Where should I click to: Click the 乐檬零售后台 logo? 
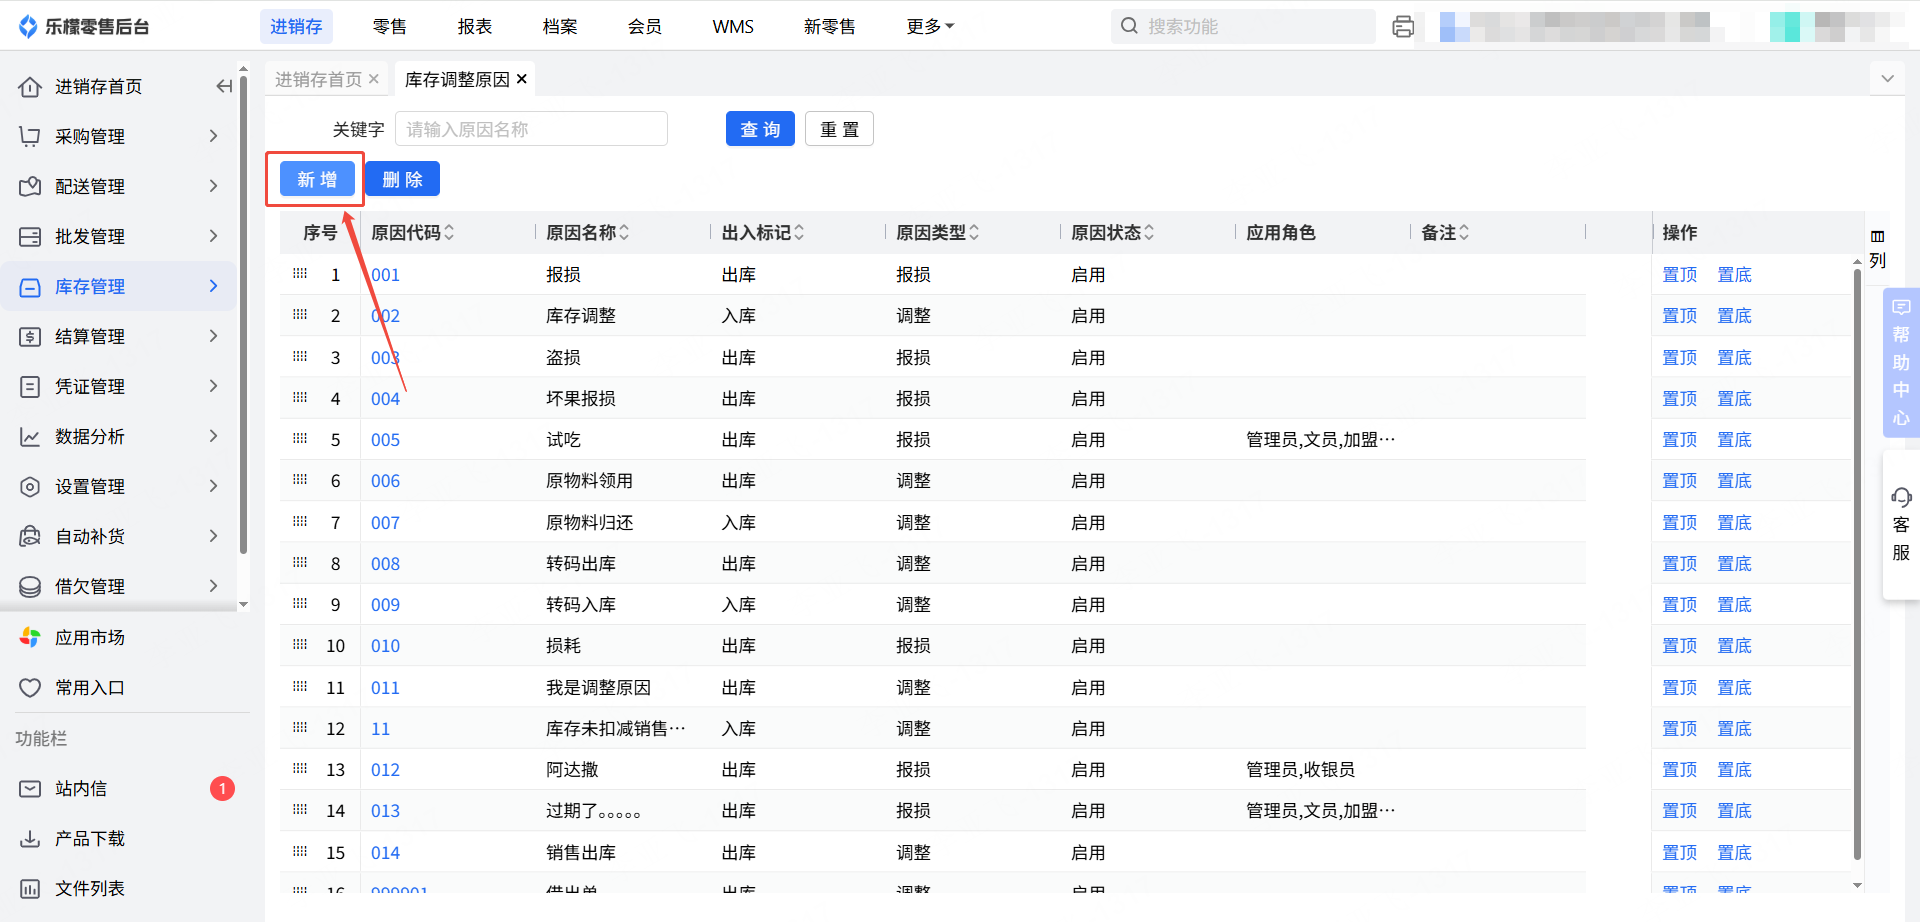coord(84,27)
